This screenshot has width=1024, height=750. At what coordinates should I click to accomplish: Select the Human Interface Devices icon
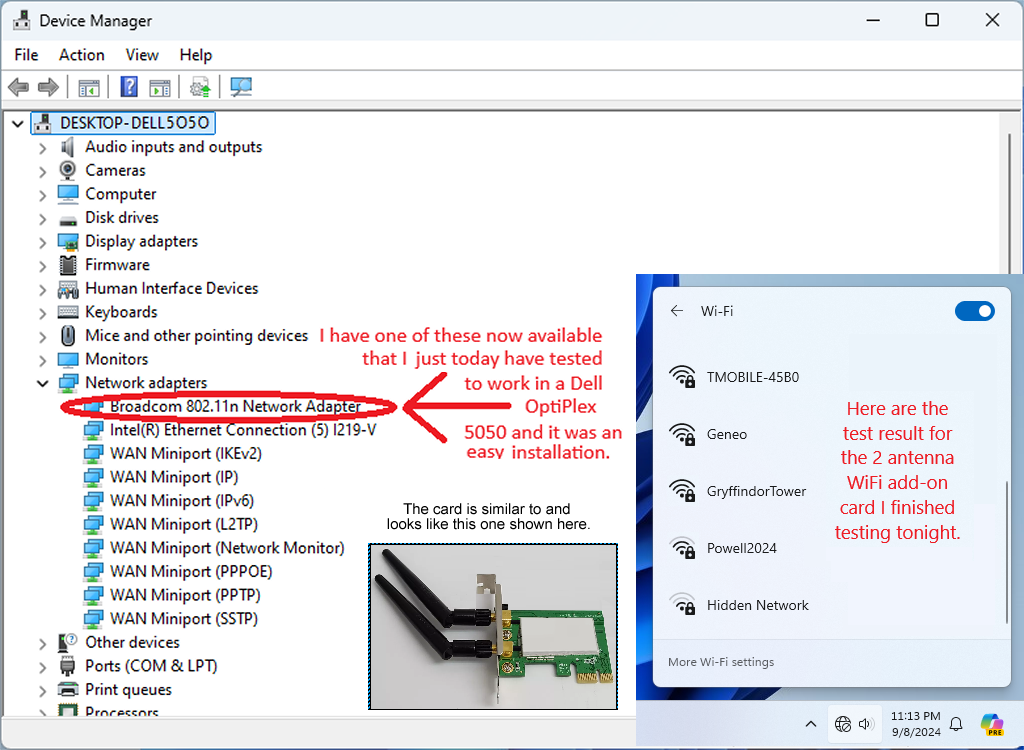(x=68, y=289)
